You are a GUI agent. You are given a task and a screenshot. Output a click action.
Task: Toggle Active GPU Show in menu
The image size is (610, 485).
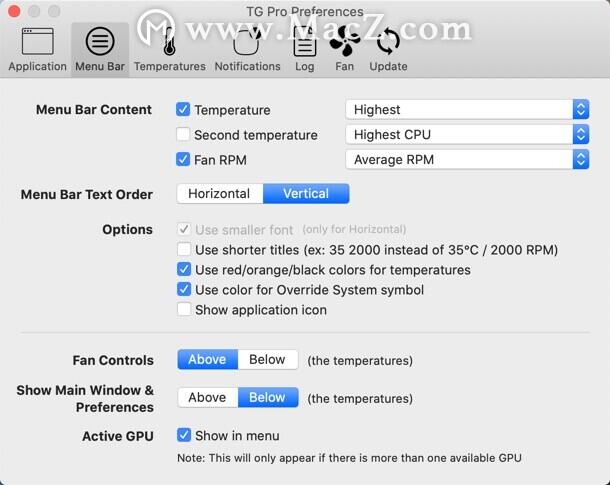[184, 435]
